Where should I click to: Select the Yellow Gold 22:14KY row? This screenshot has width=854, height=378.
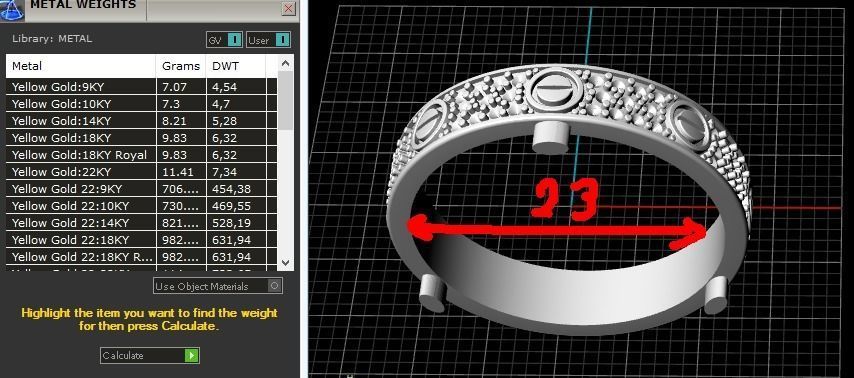coord(141,223)
